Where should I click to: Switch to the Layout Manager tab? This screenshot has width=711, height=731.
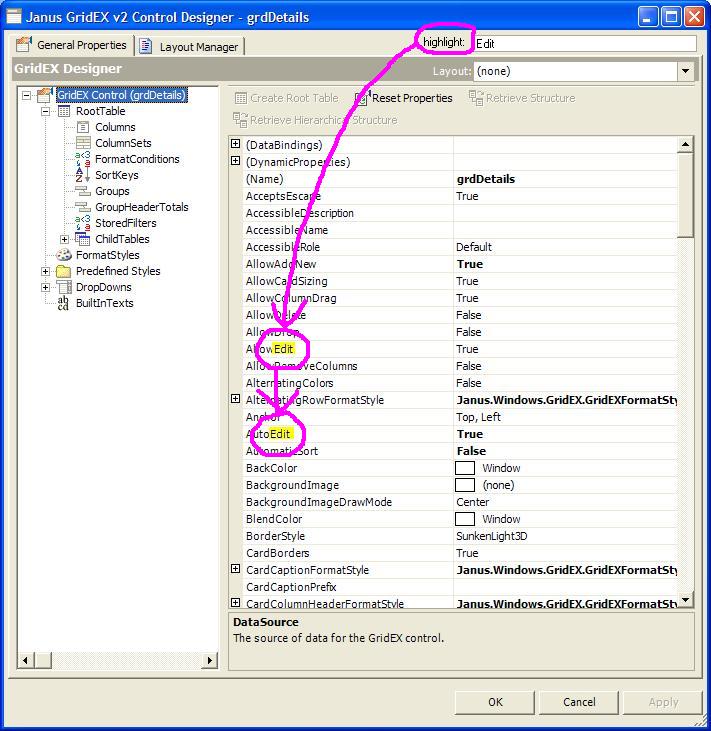coord(190,47)
